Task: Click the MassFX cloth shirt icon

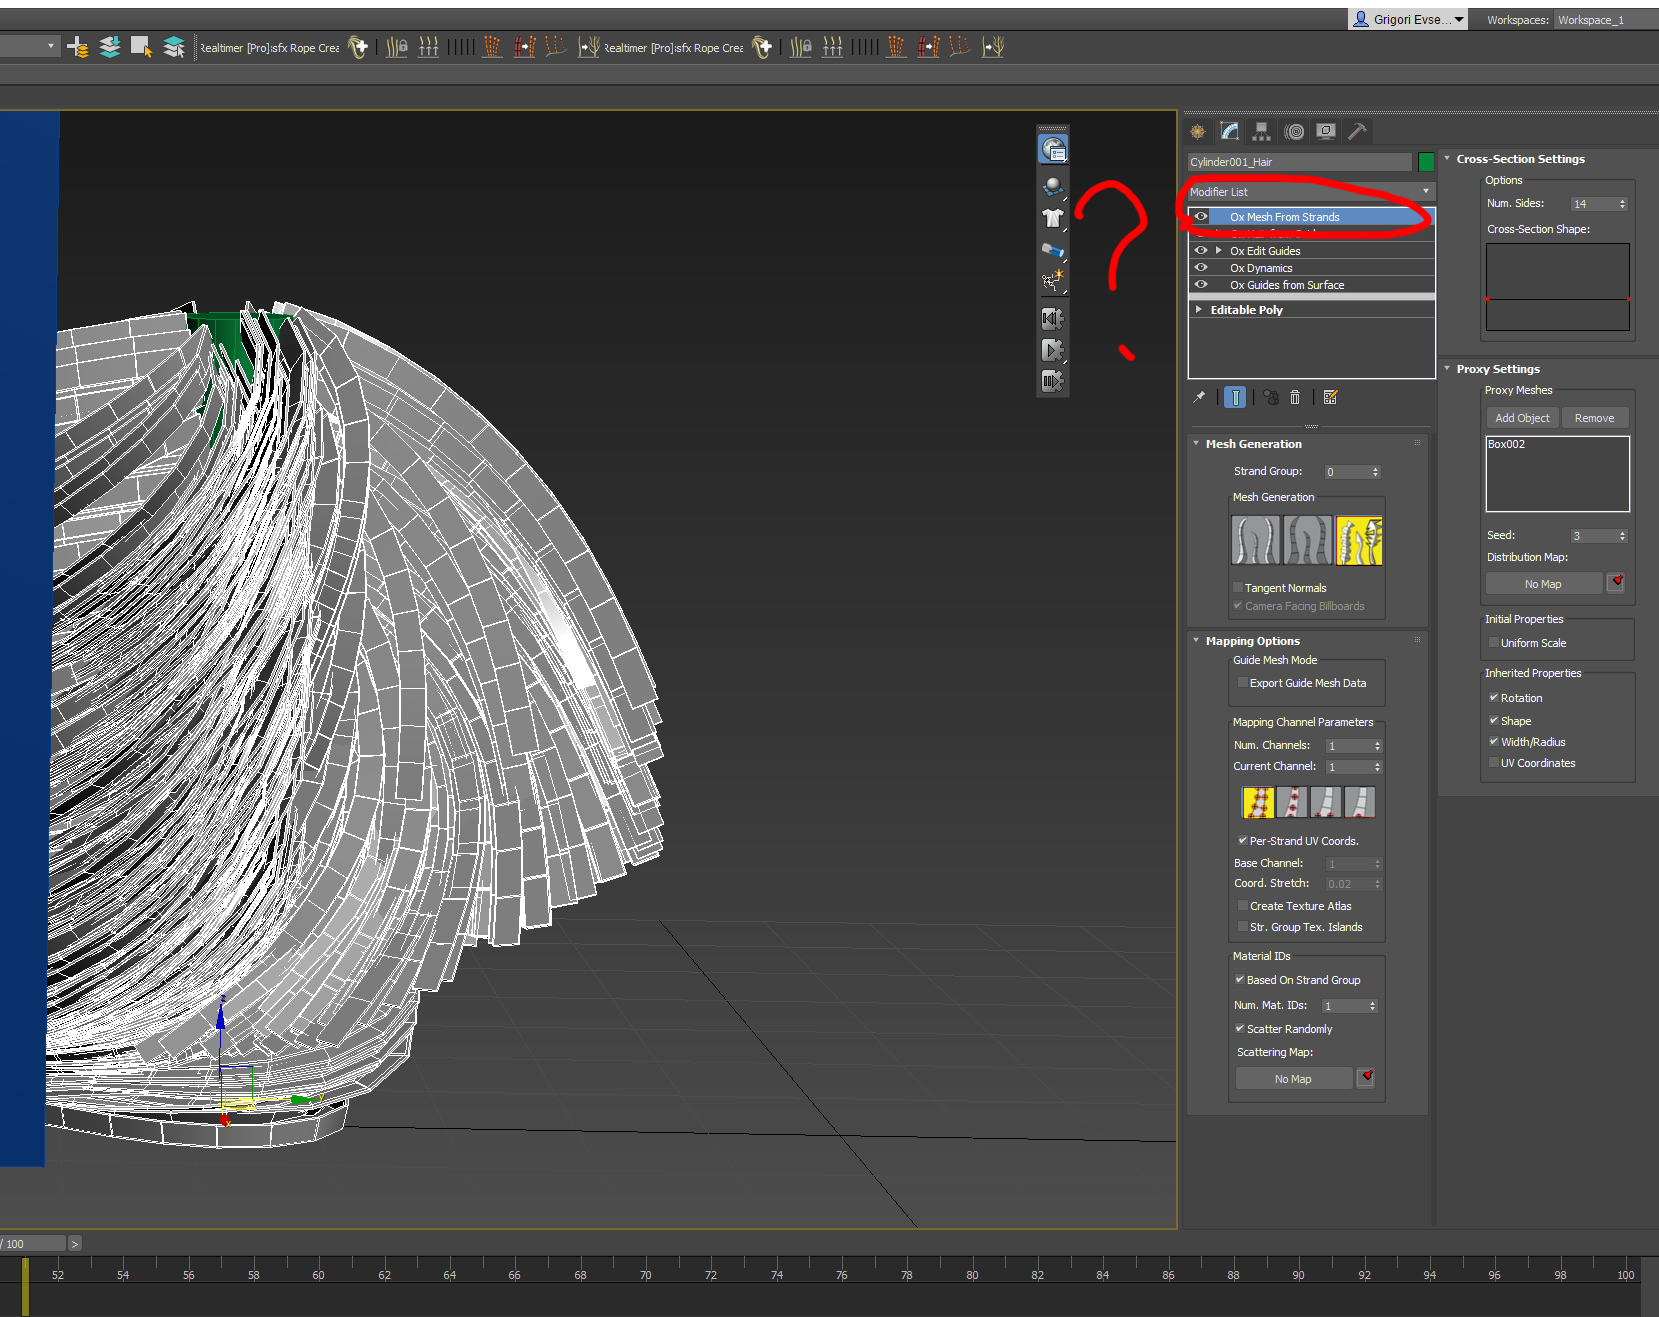Action: 1052,219
